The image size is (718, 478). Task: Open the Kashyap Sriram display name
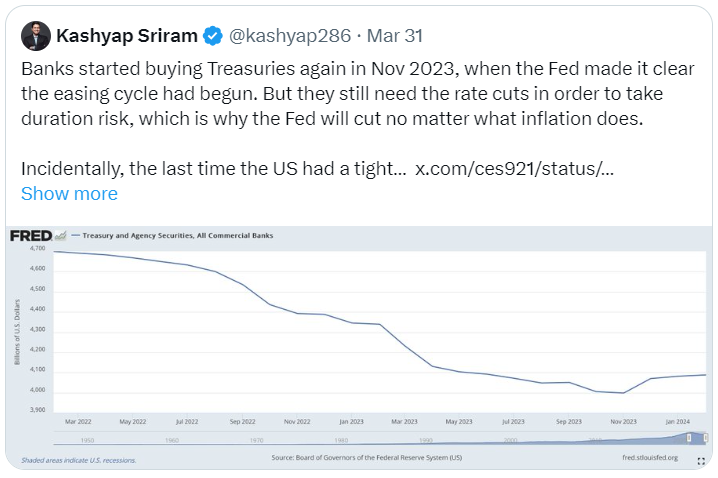[x=127, y=36]
